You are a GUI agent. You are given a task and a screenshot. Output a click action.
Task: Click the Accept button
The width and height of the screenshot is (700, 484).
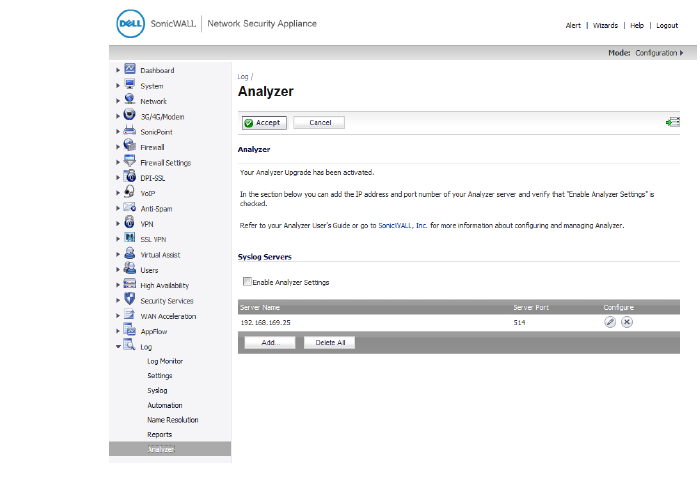click(x=264, y=123)
